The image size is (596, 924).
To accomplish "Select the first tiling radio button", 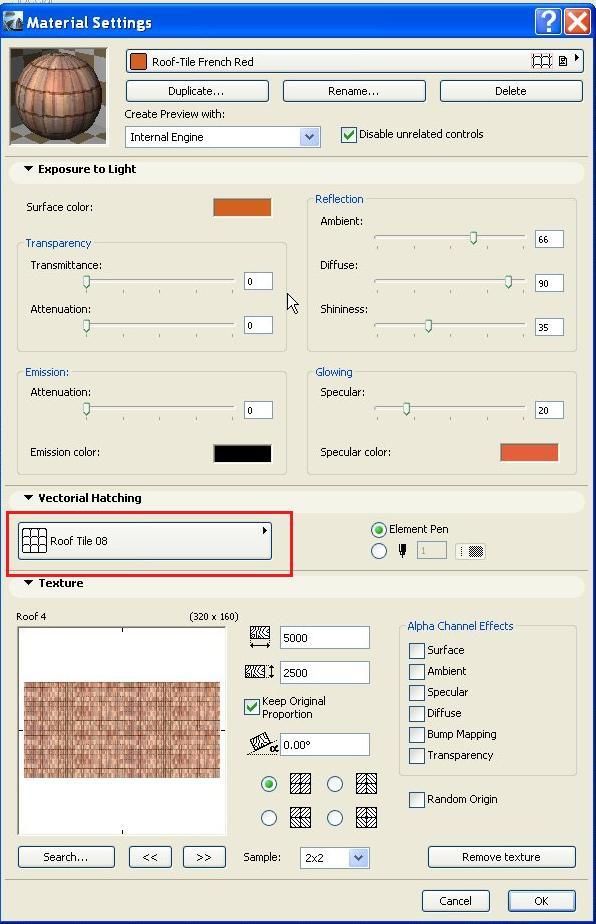I will 269,784.
